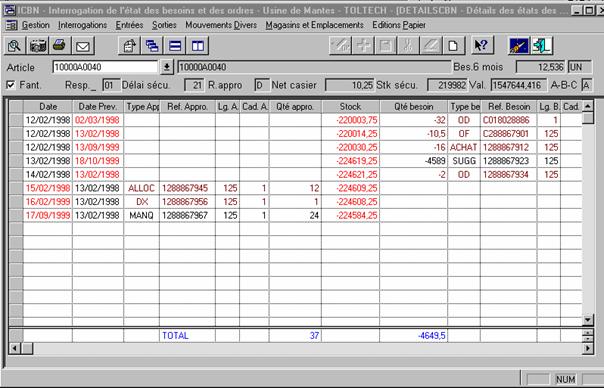Click the Article input field
This screenshot has width=604, height=388.
point(105,67)
